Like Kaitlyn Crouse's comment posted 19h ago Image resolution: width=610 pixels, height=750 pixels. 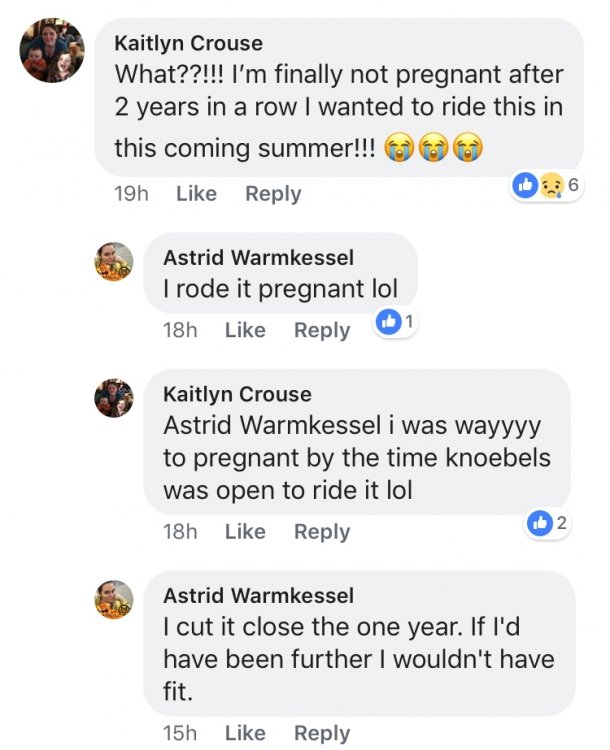tap(196, 194)
